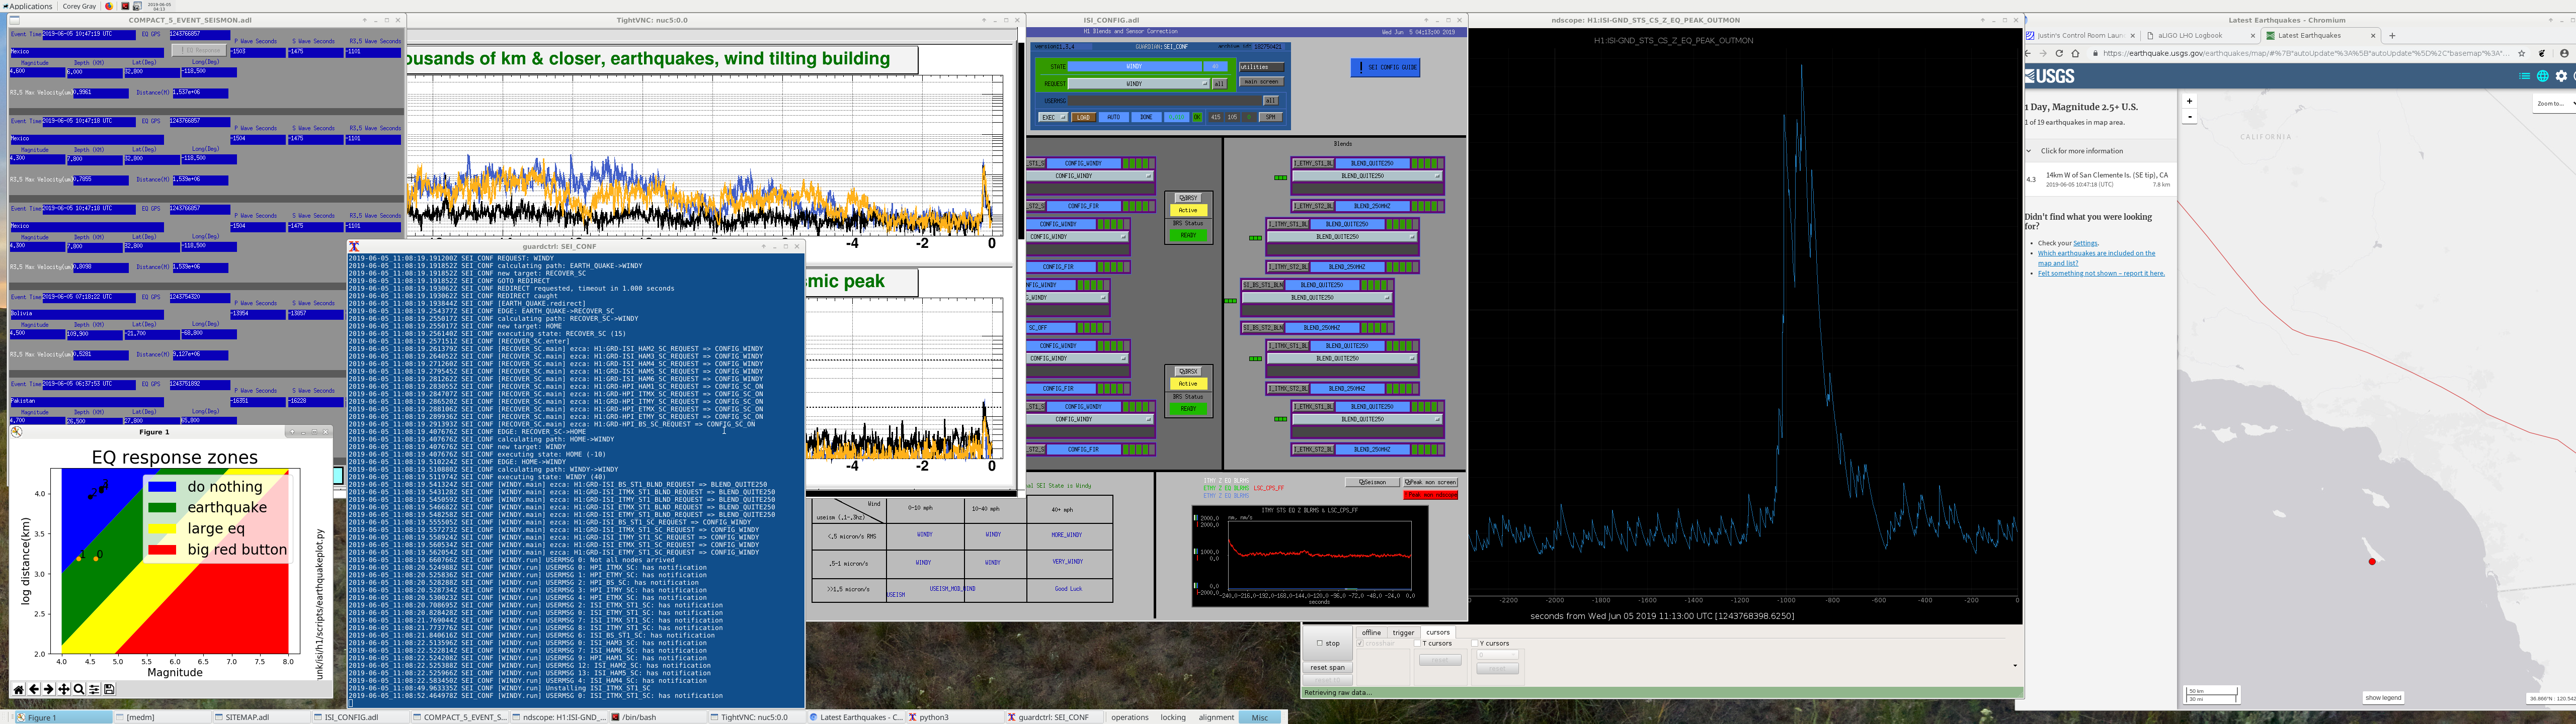Click the Chromium home icon
2576x724 pixels.
(x=2075, y=53)
